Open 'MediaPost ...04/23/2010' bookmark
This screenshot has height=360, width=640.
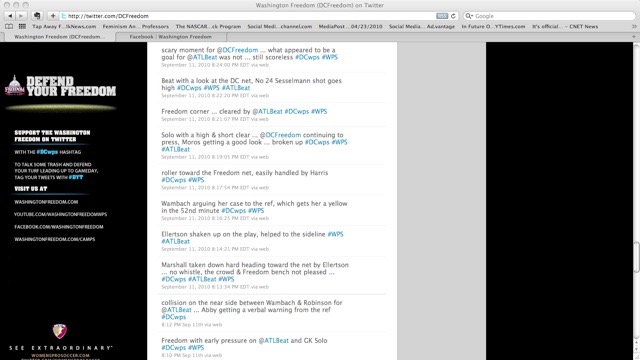351,26
